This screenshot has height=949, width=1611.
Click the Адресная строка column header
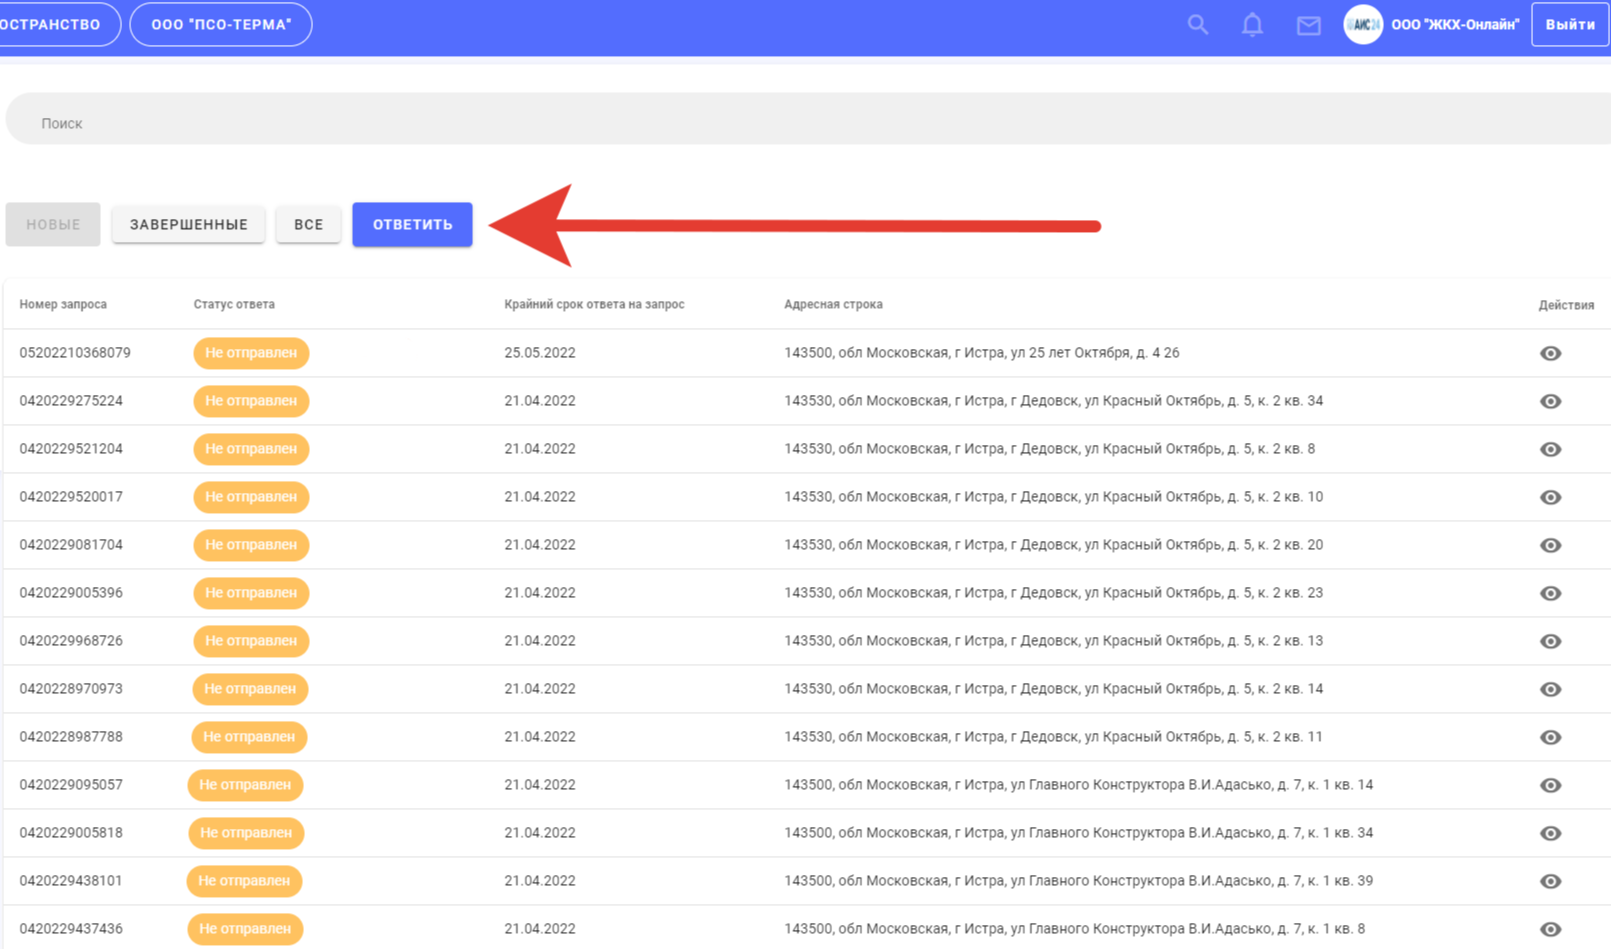(x=833, y=304)
